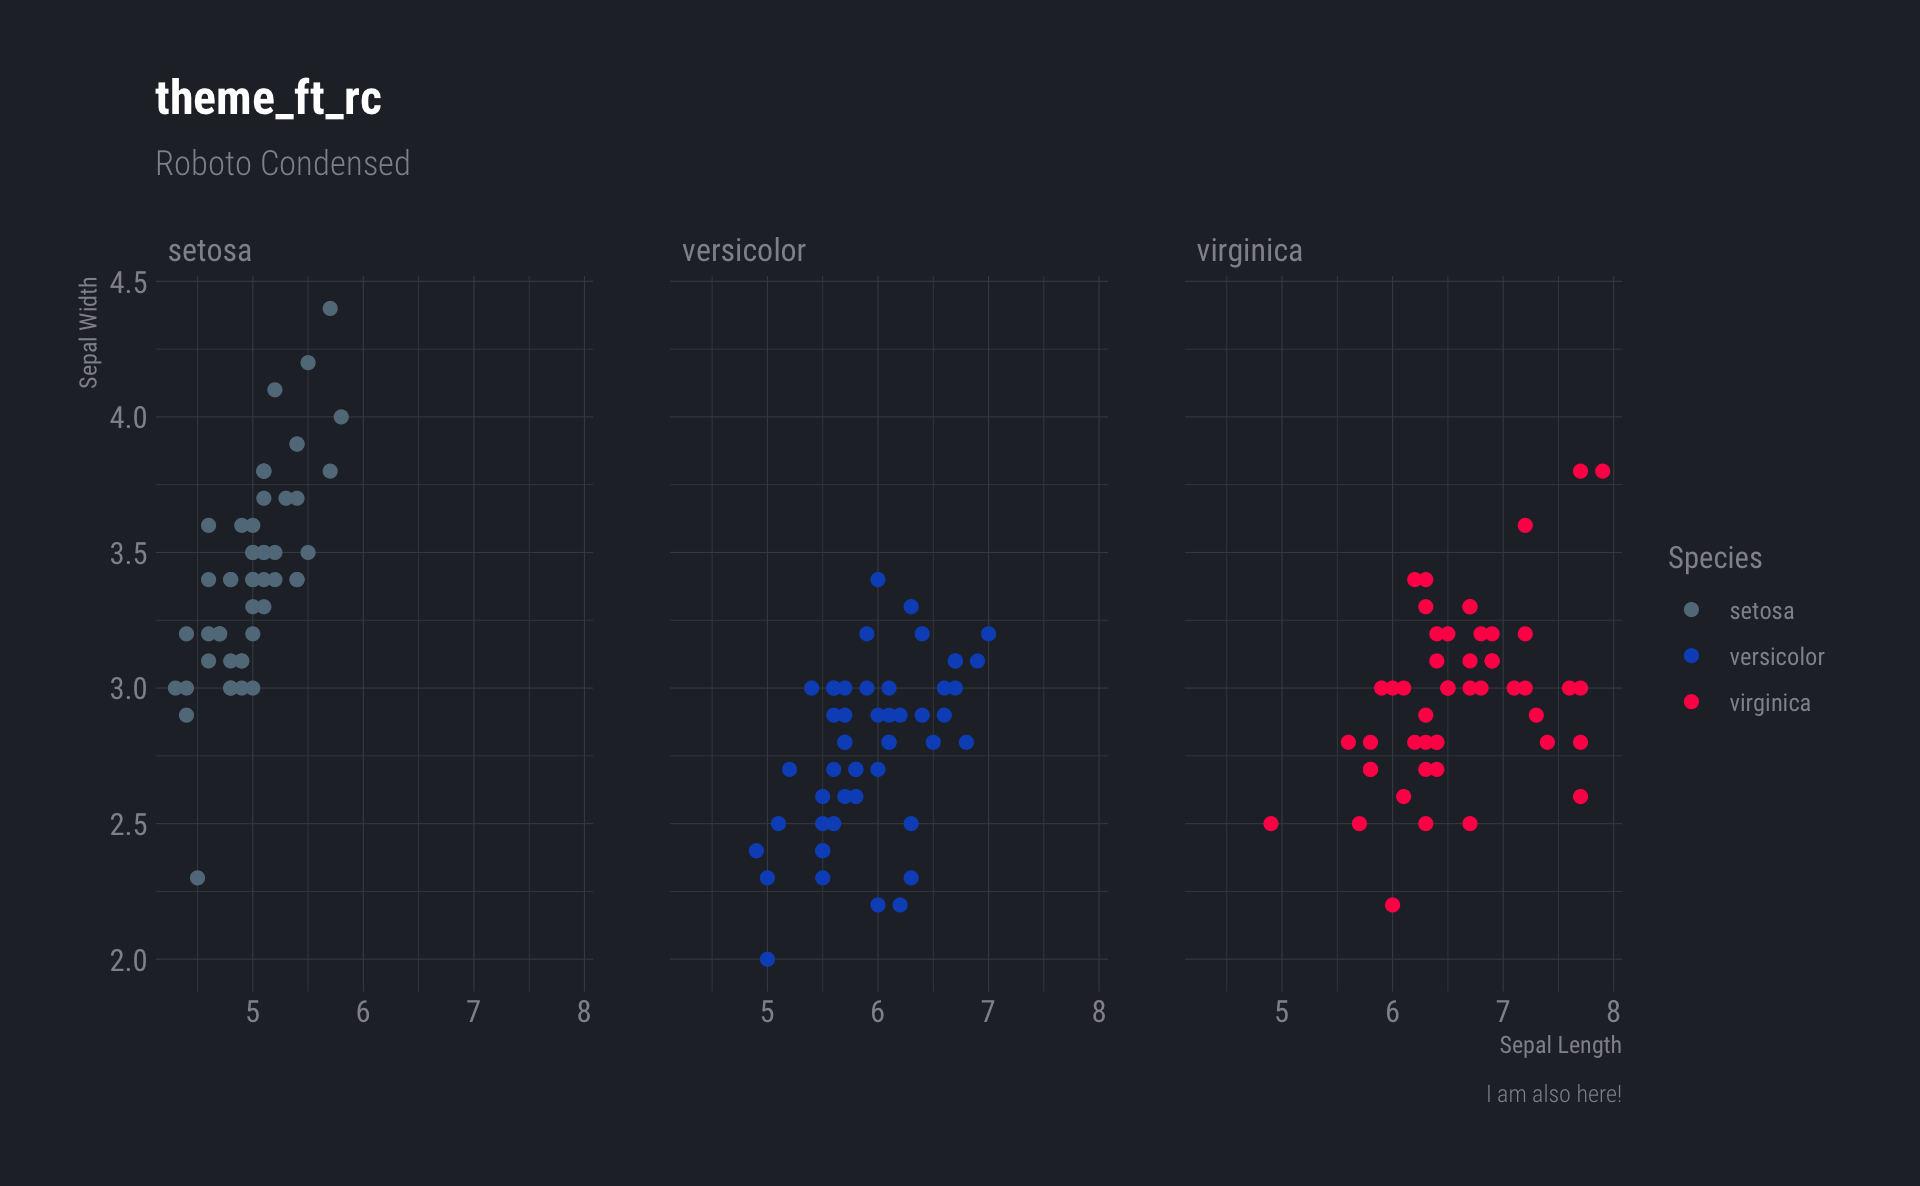Screen dimensions: 1920x1186
Task: Click the leftmost virginica data point
Action: click(x=1270, y=824)
